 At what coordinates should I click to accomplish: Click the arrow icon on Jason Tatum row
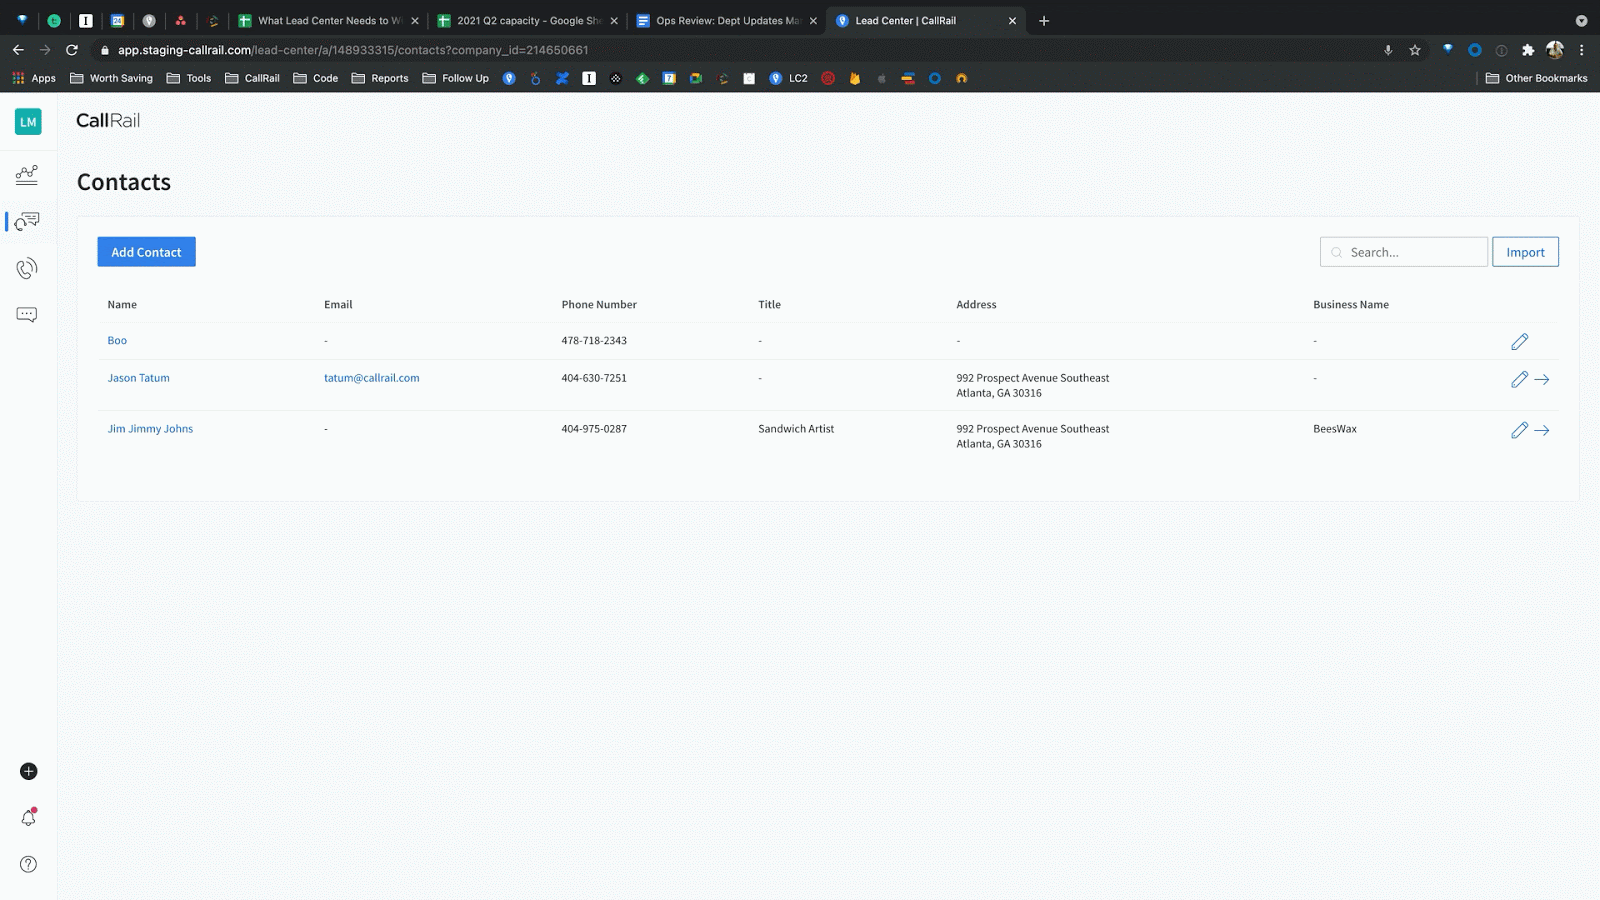[x=1542, y=380]
